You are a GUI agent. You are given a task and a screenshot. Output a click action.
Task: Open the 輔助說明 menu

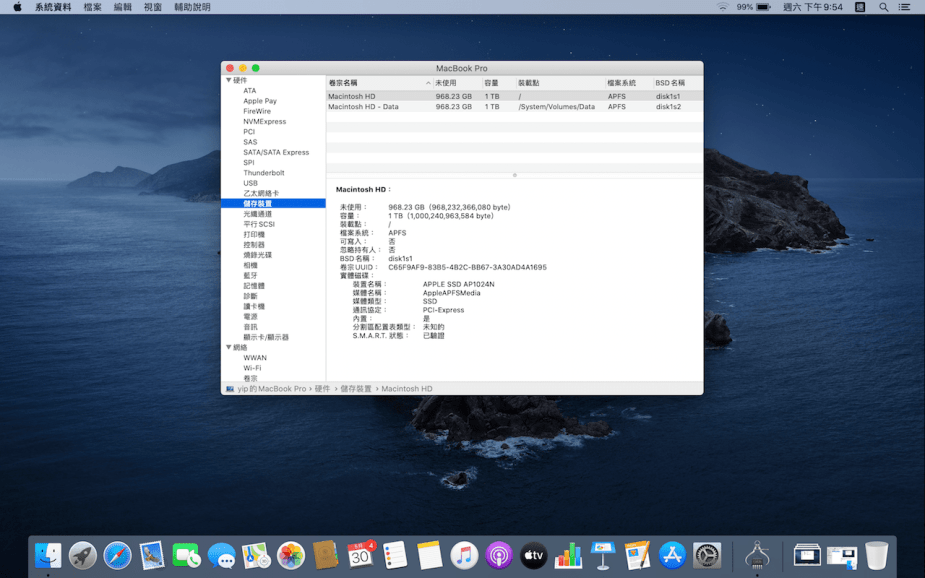coord(192,7)
